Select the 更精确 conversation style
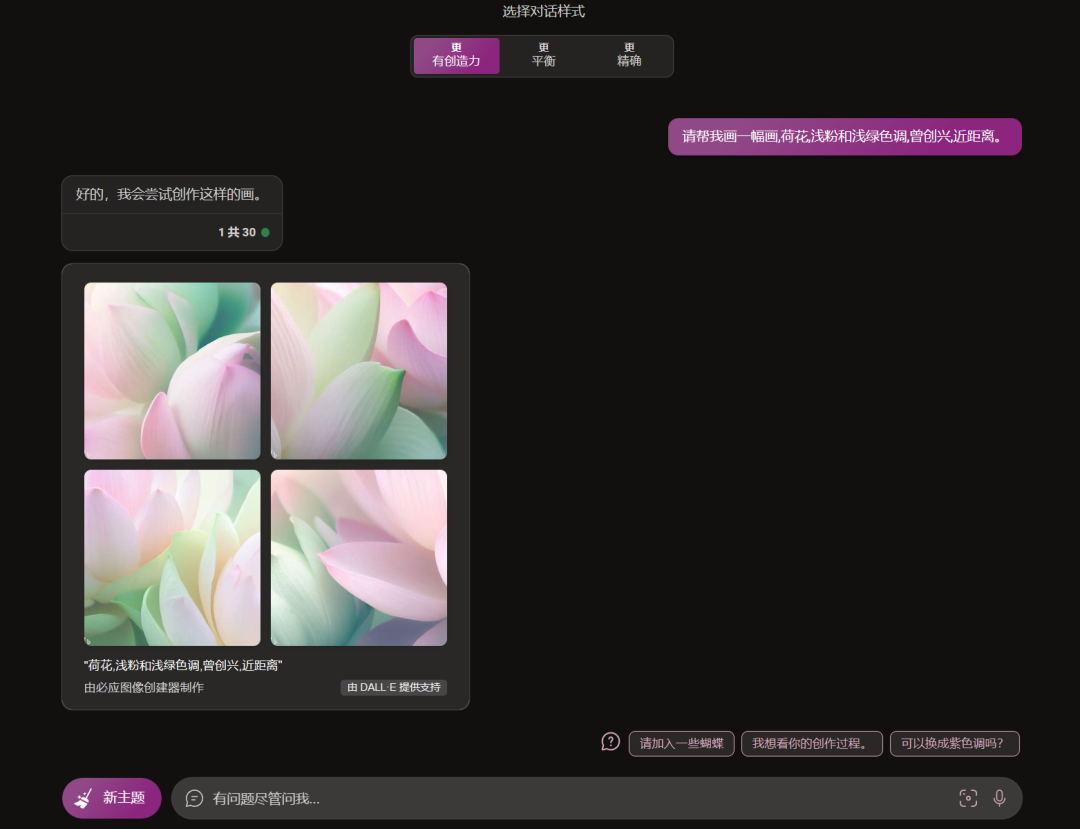Screen dimensions: 1080x829 (x=629, y=55)
